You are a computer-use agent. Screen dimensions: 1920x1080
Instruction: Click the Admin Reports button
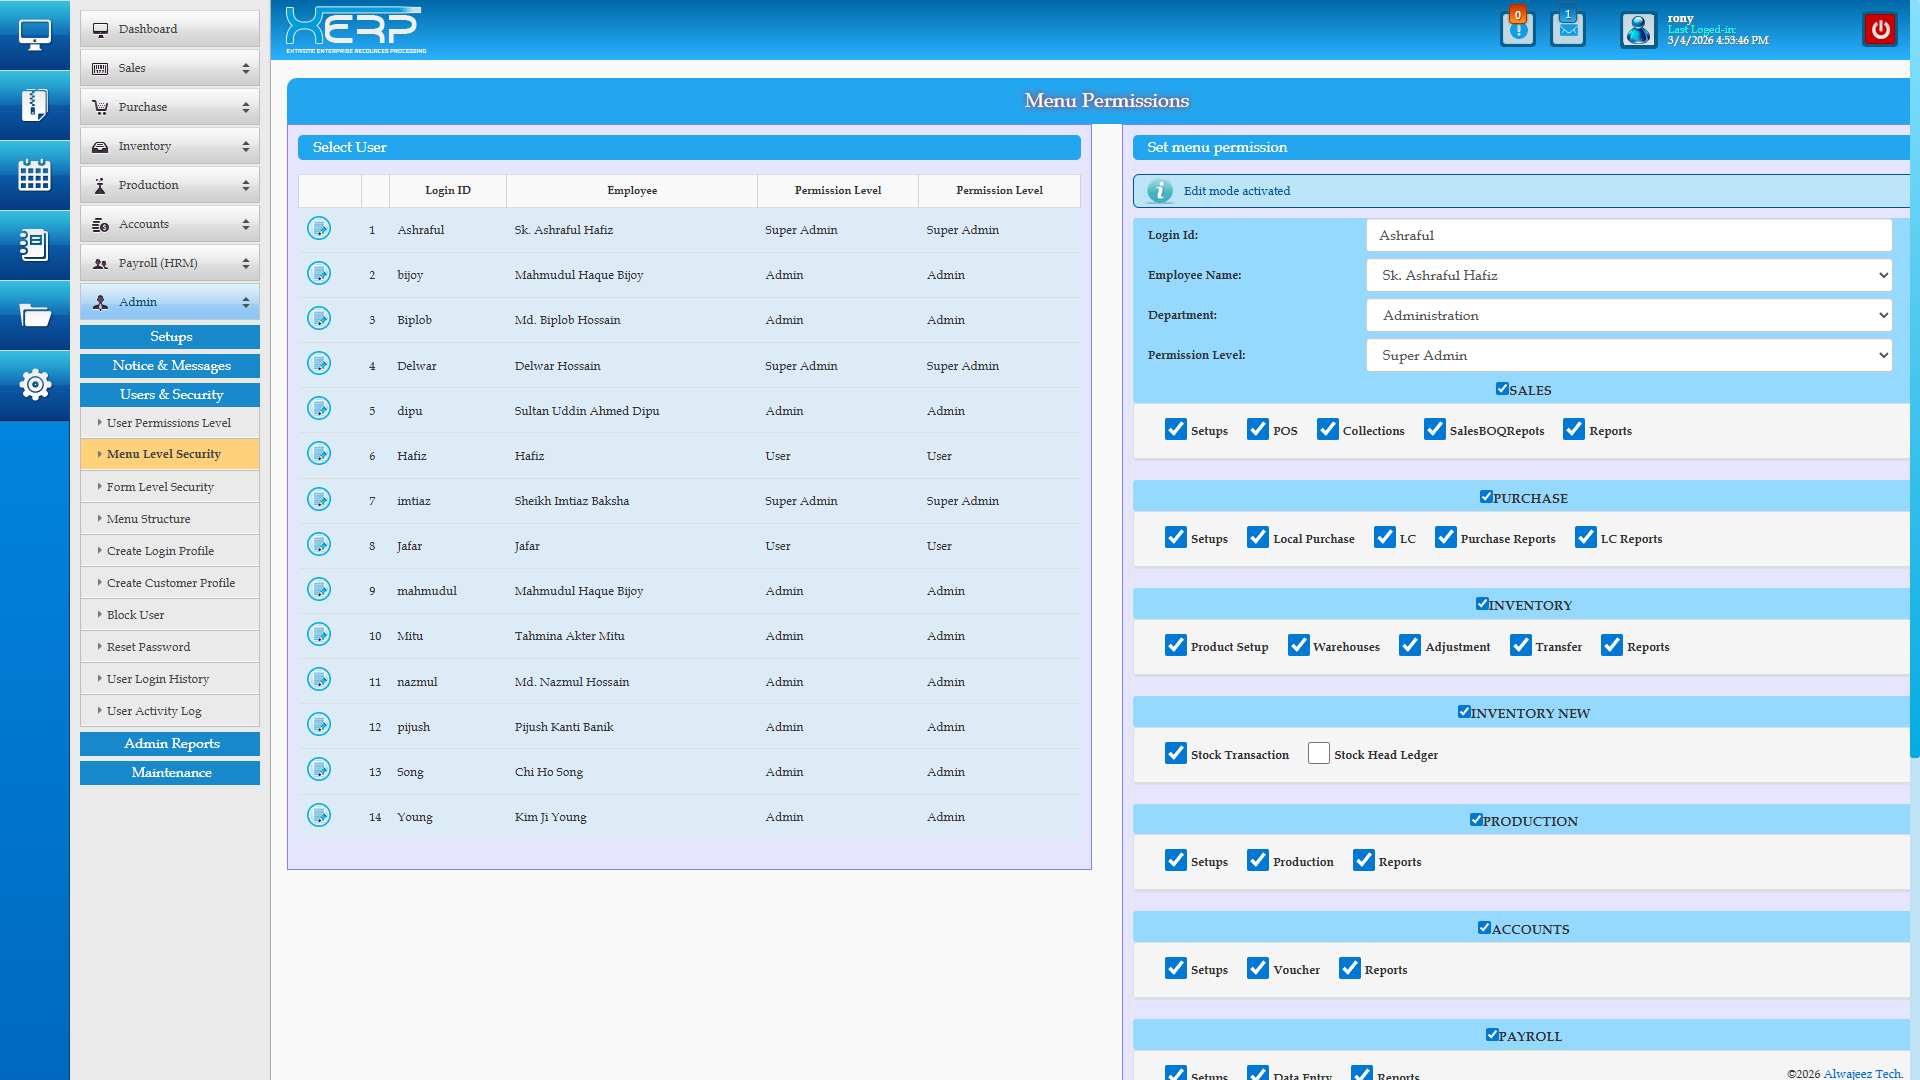click(x=170, y=743)
